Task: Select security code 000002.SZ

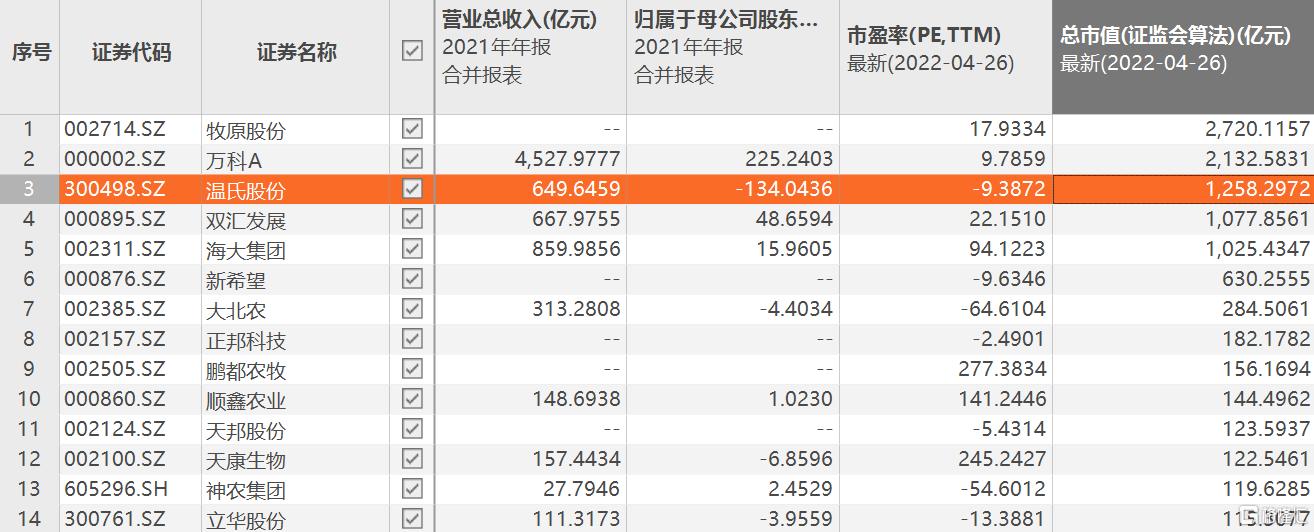Action: (115, 159)
